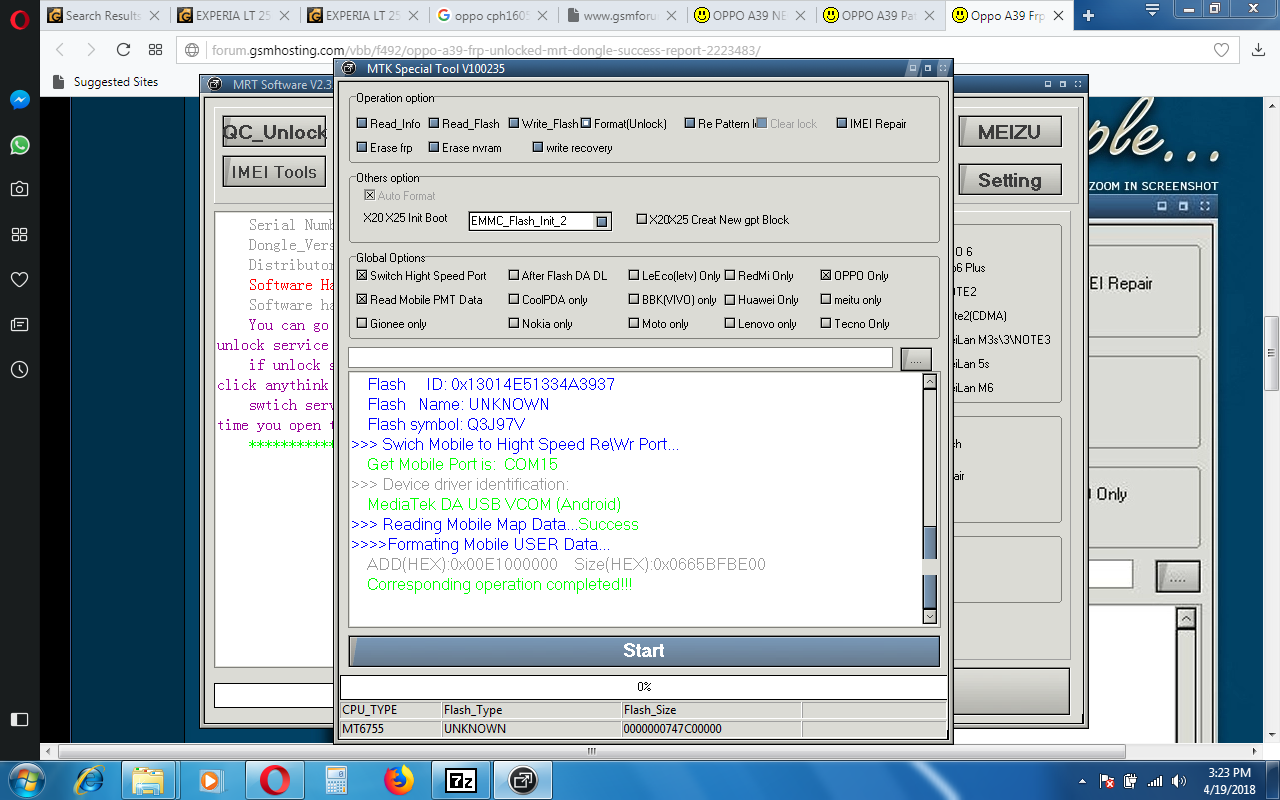Switch to the Oppo A39 Frp tab
This screenshot has width=1280, height=800.
tap(1008, 15)
